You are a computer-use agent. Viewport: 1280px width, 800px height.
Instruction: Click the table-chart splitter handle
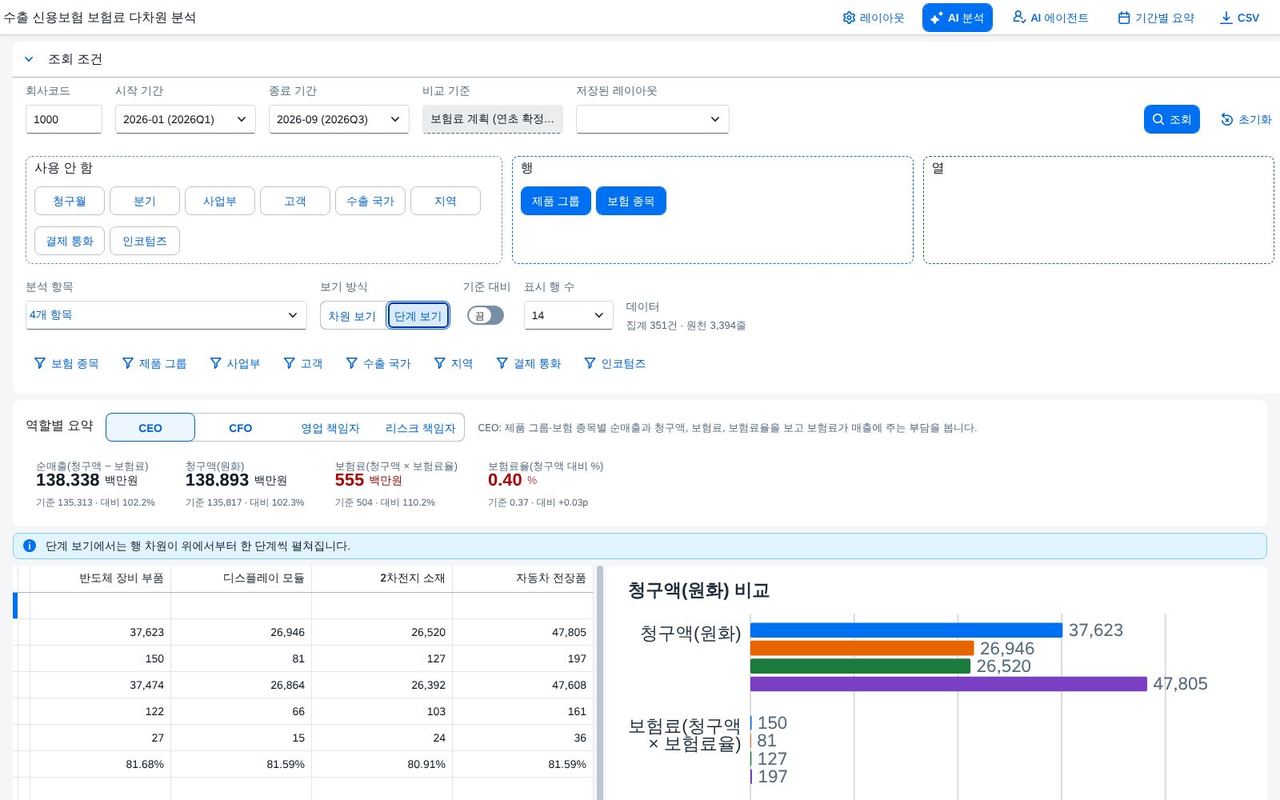(600, 683)
